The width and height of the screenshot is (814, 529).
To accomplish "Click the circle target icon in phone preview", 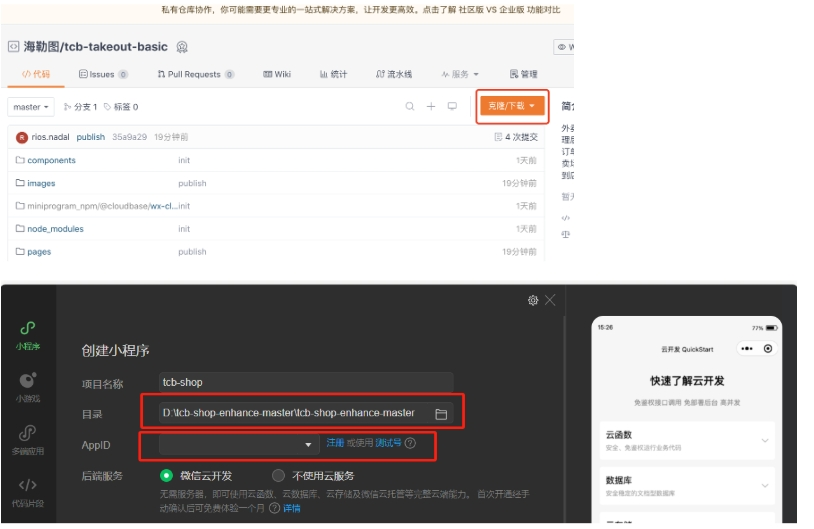I will pos(768,348).
